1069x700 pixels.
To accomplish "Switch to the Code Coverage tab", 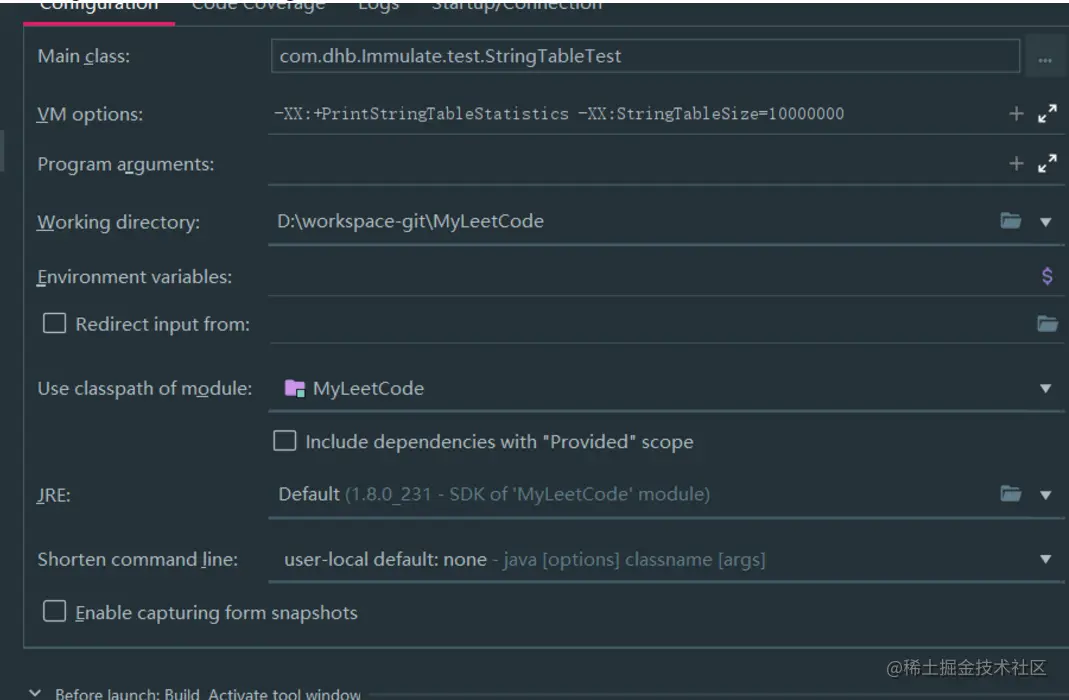I will 258,5.
